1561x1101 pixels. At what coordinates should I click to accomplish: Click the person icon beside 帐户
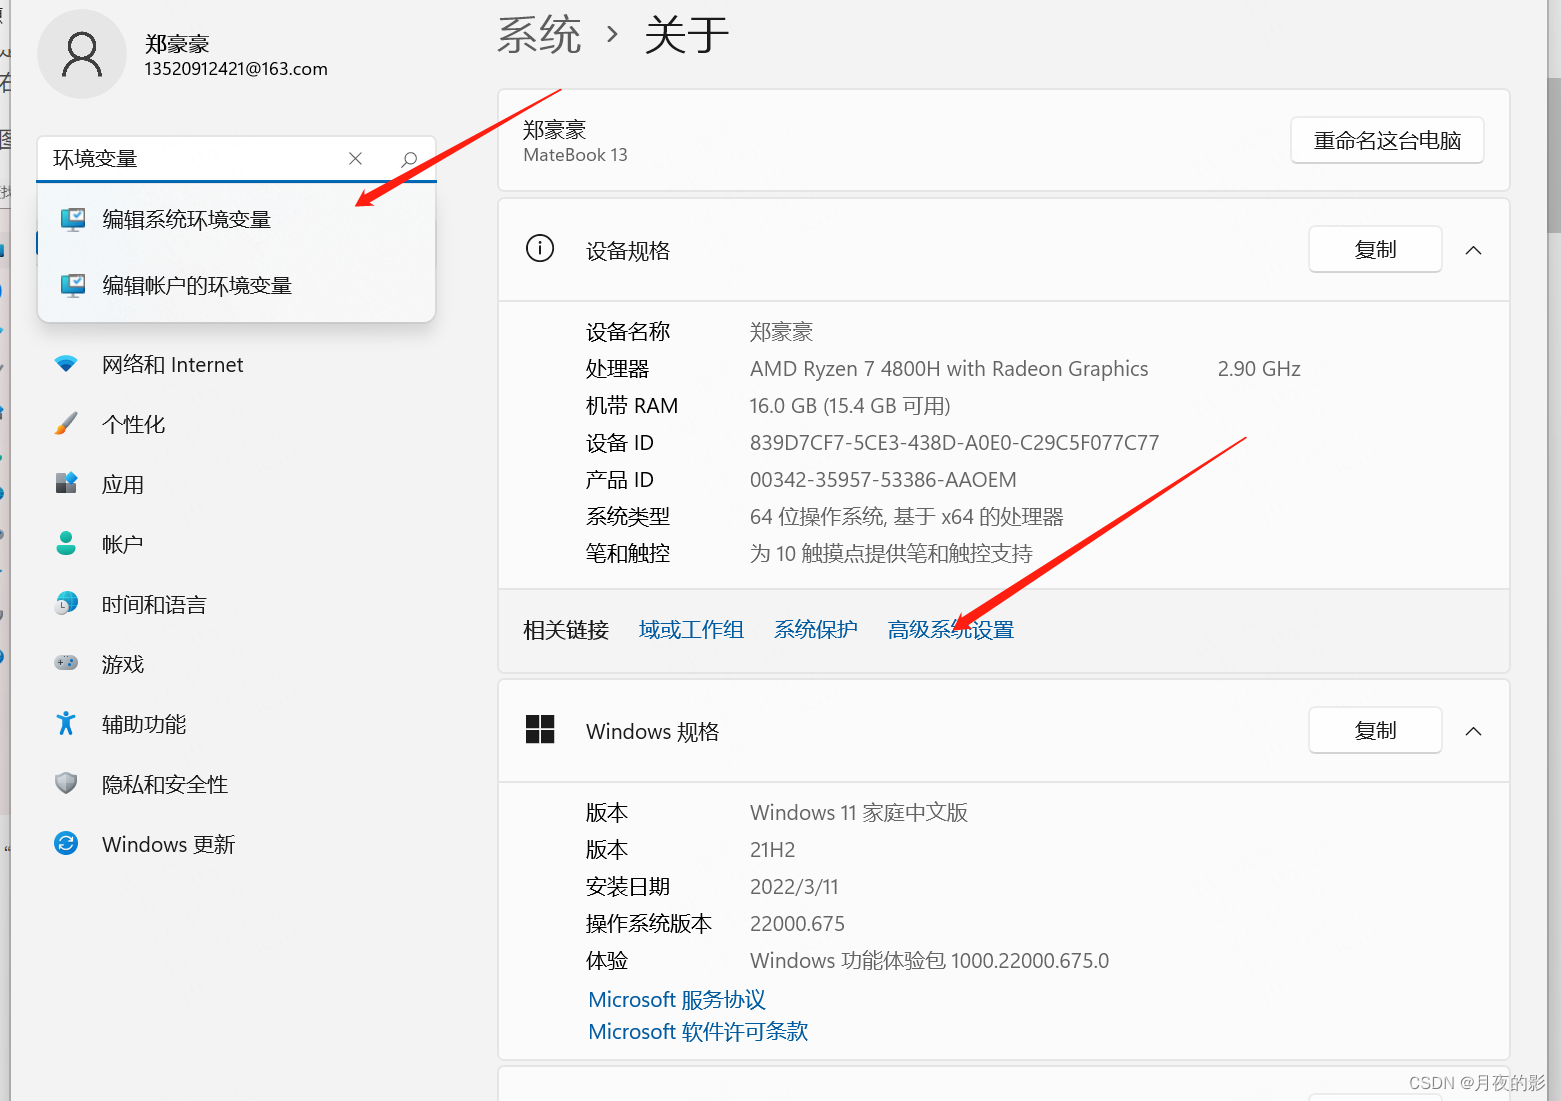coord(66,544)
